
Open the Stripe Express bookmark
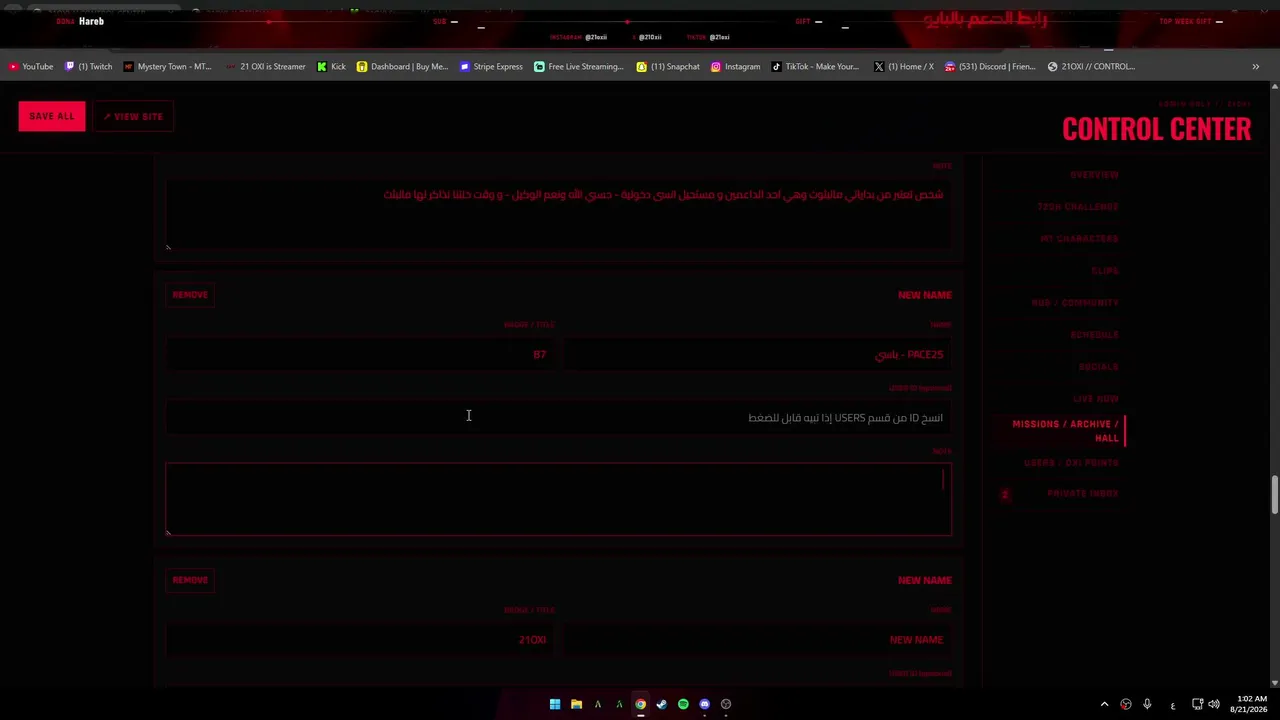(x=491, y=67)
